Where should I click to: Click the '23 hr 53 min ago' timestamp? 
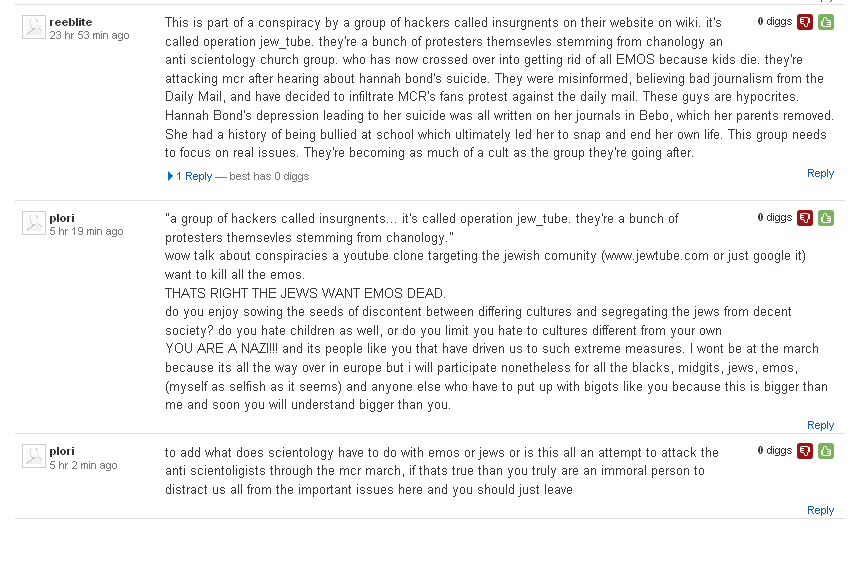(89, 35)
